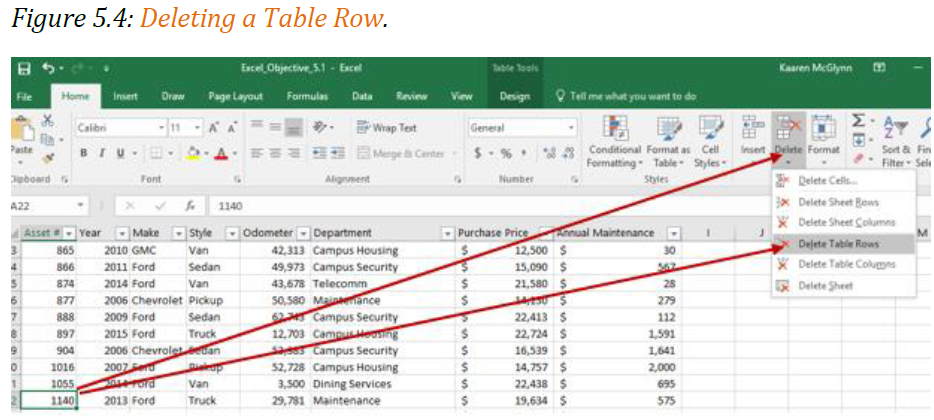The image size is (934, 420).
Task: Click the Insert cells icon
Action: pyautogui.click(x=753, y=126)
